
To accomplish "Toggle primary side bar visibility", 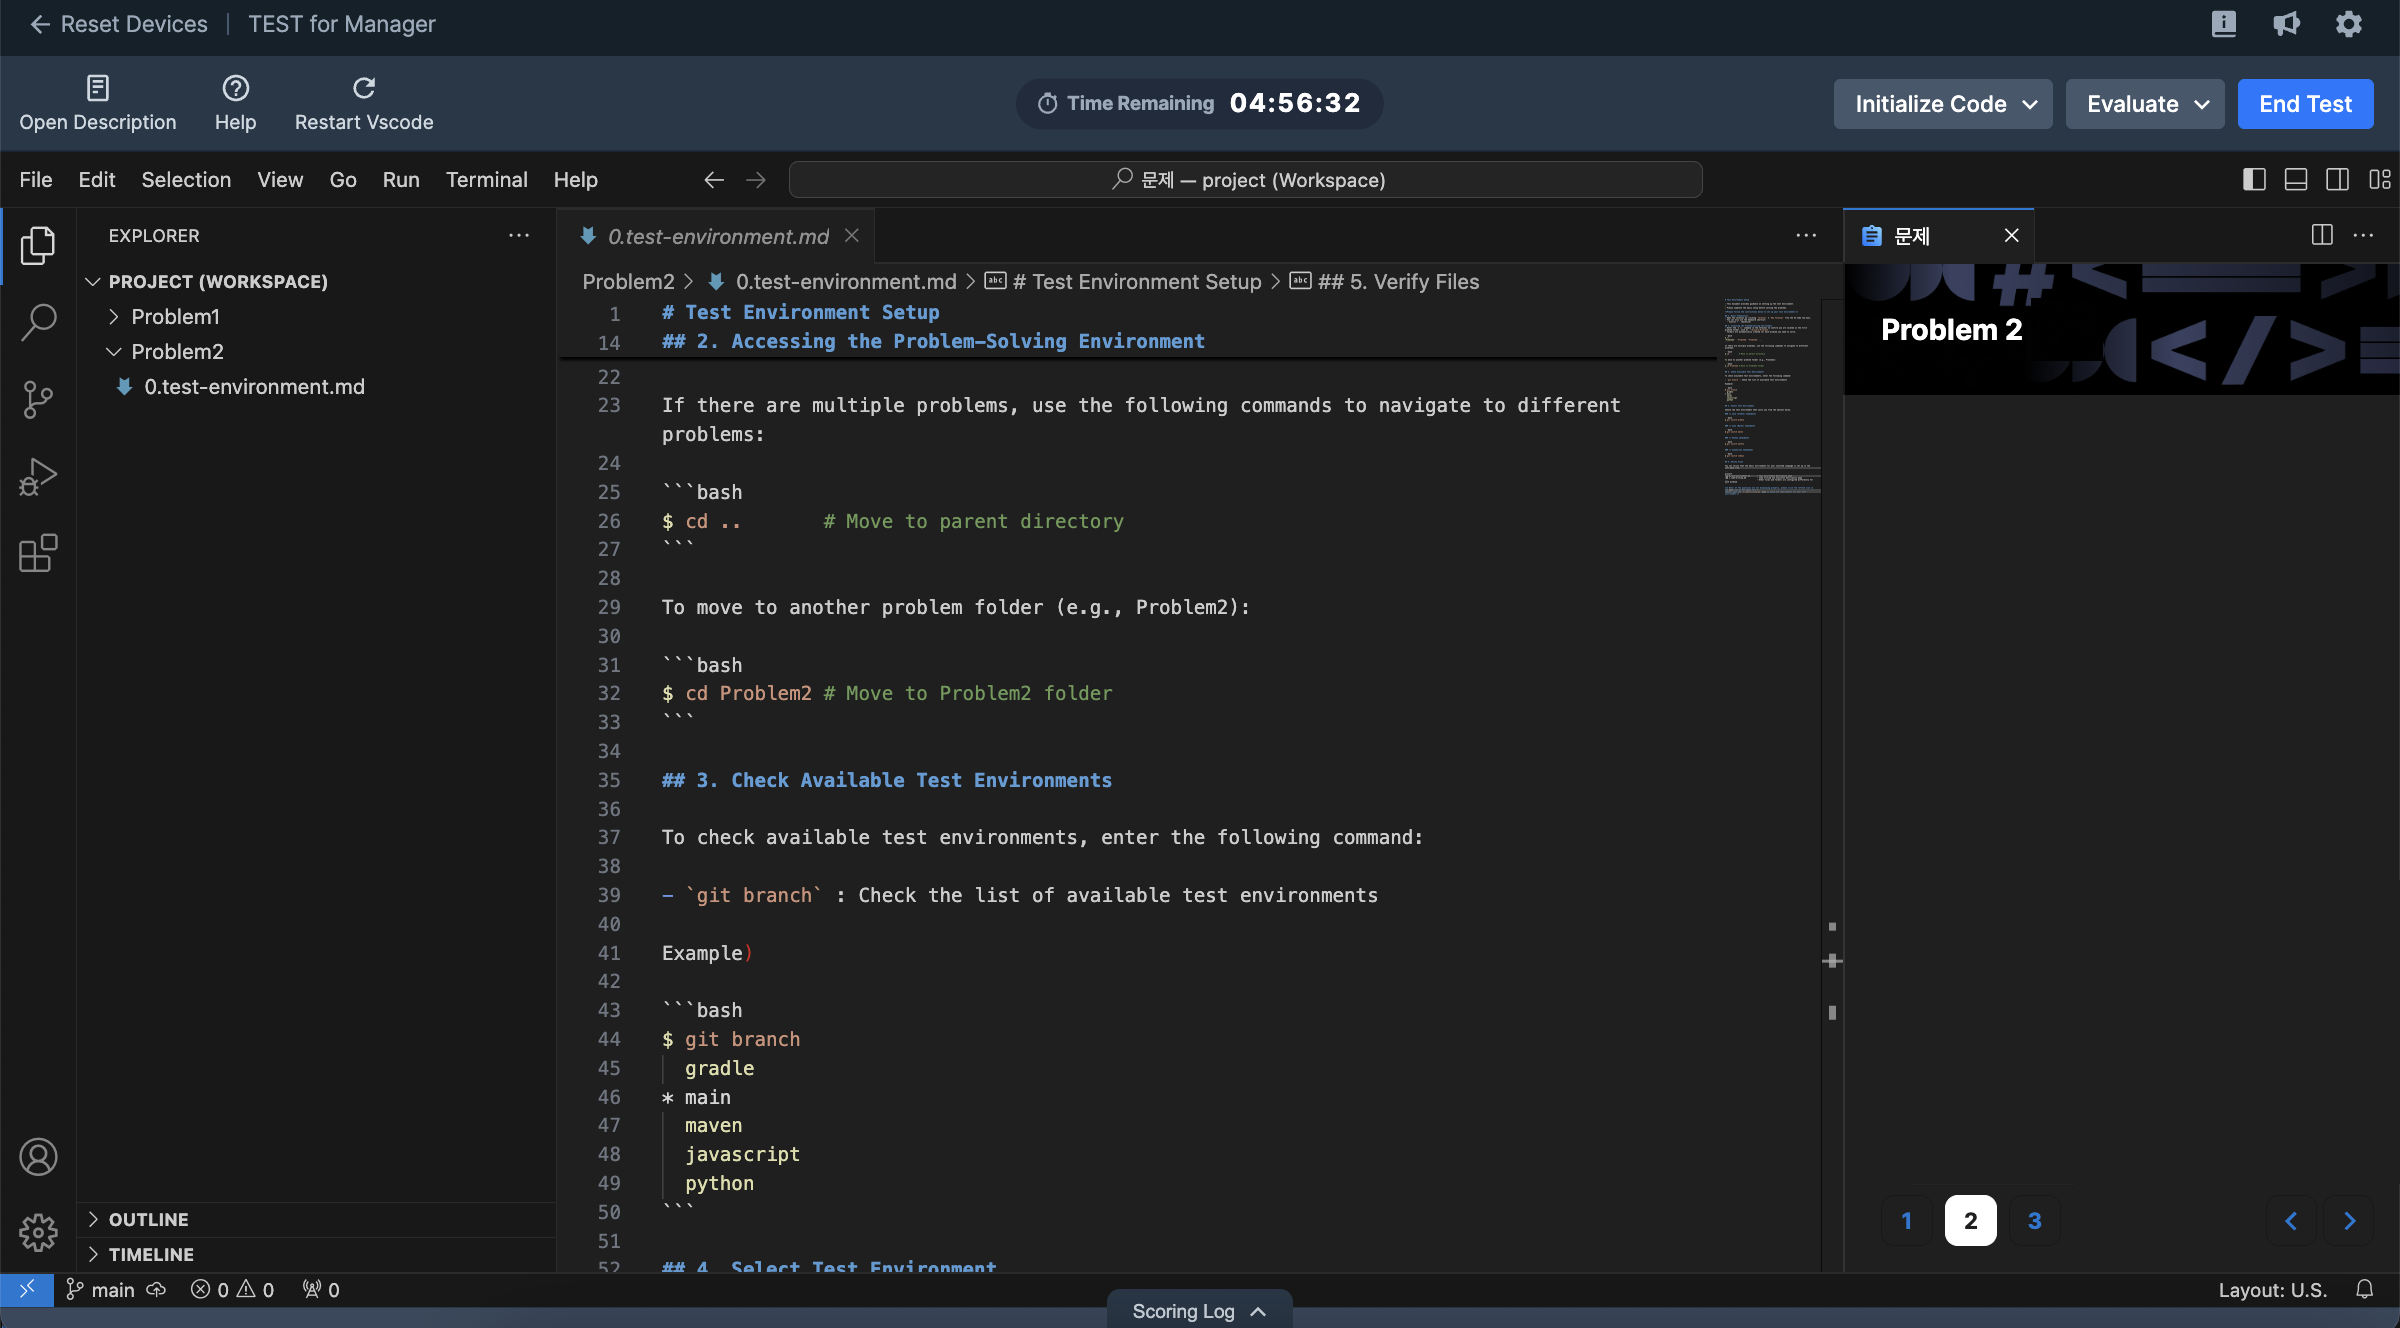I will [x=2254, y=180].
